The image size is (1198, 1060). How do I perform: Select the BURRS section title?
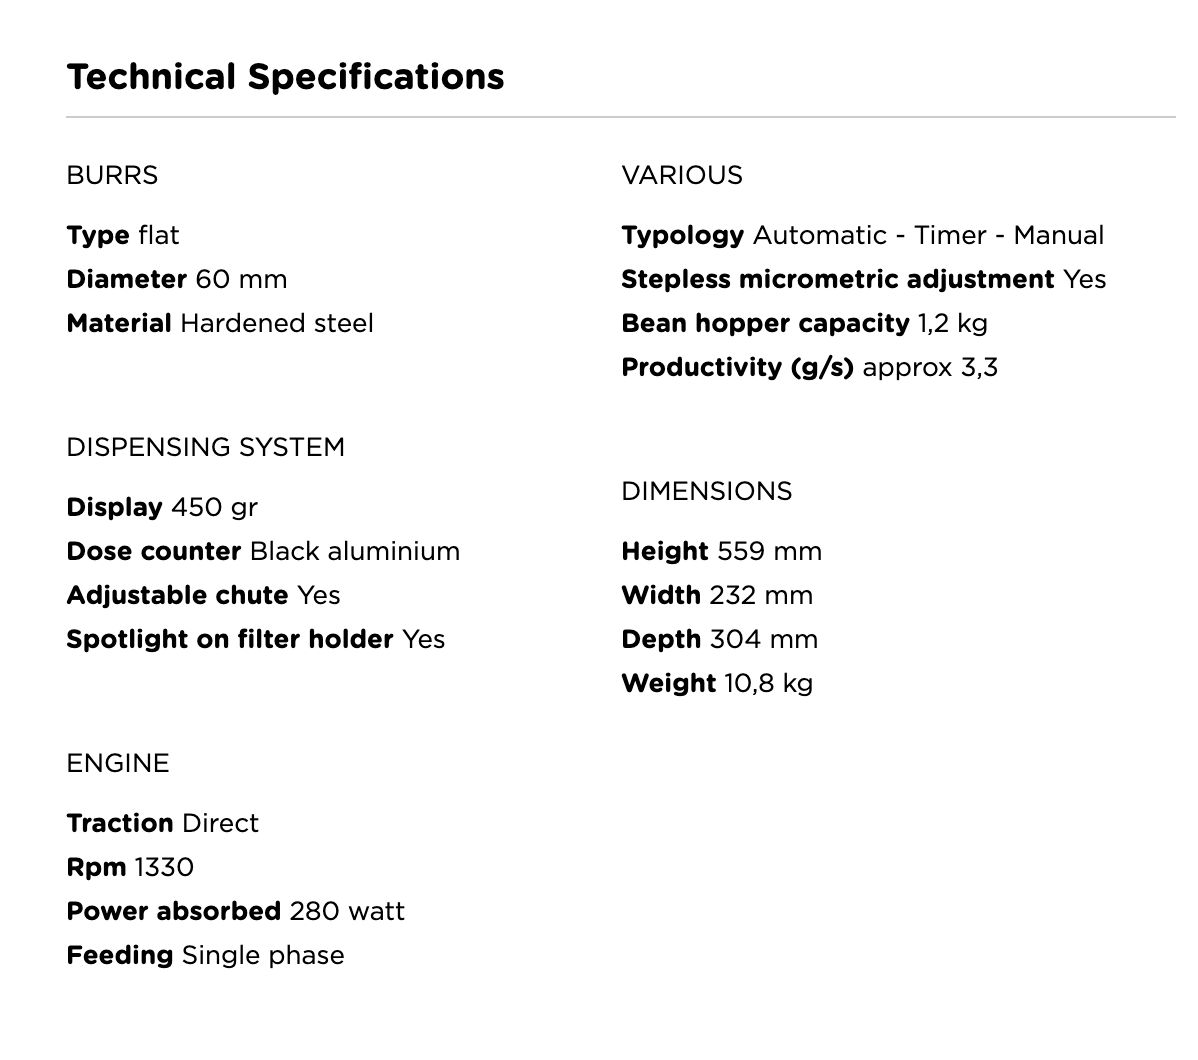[x=112, y=175]
